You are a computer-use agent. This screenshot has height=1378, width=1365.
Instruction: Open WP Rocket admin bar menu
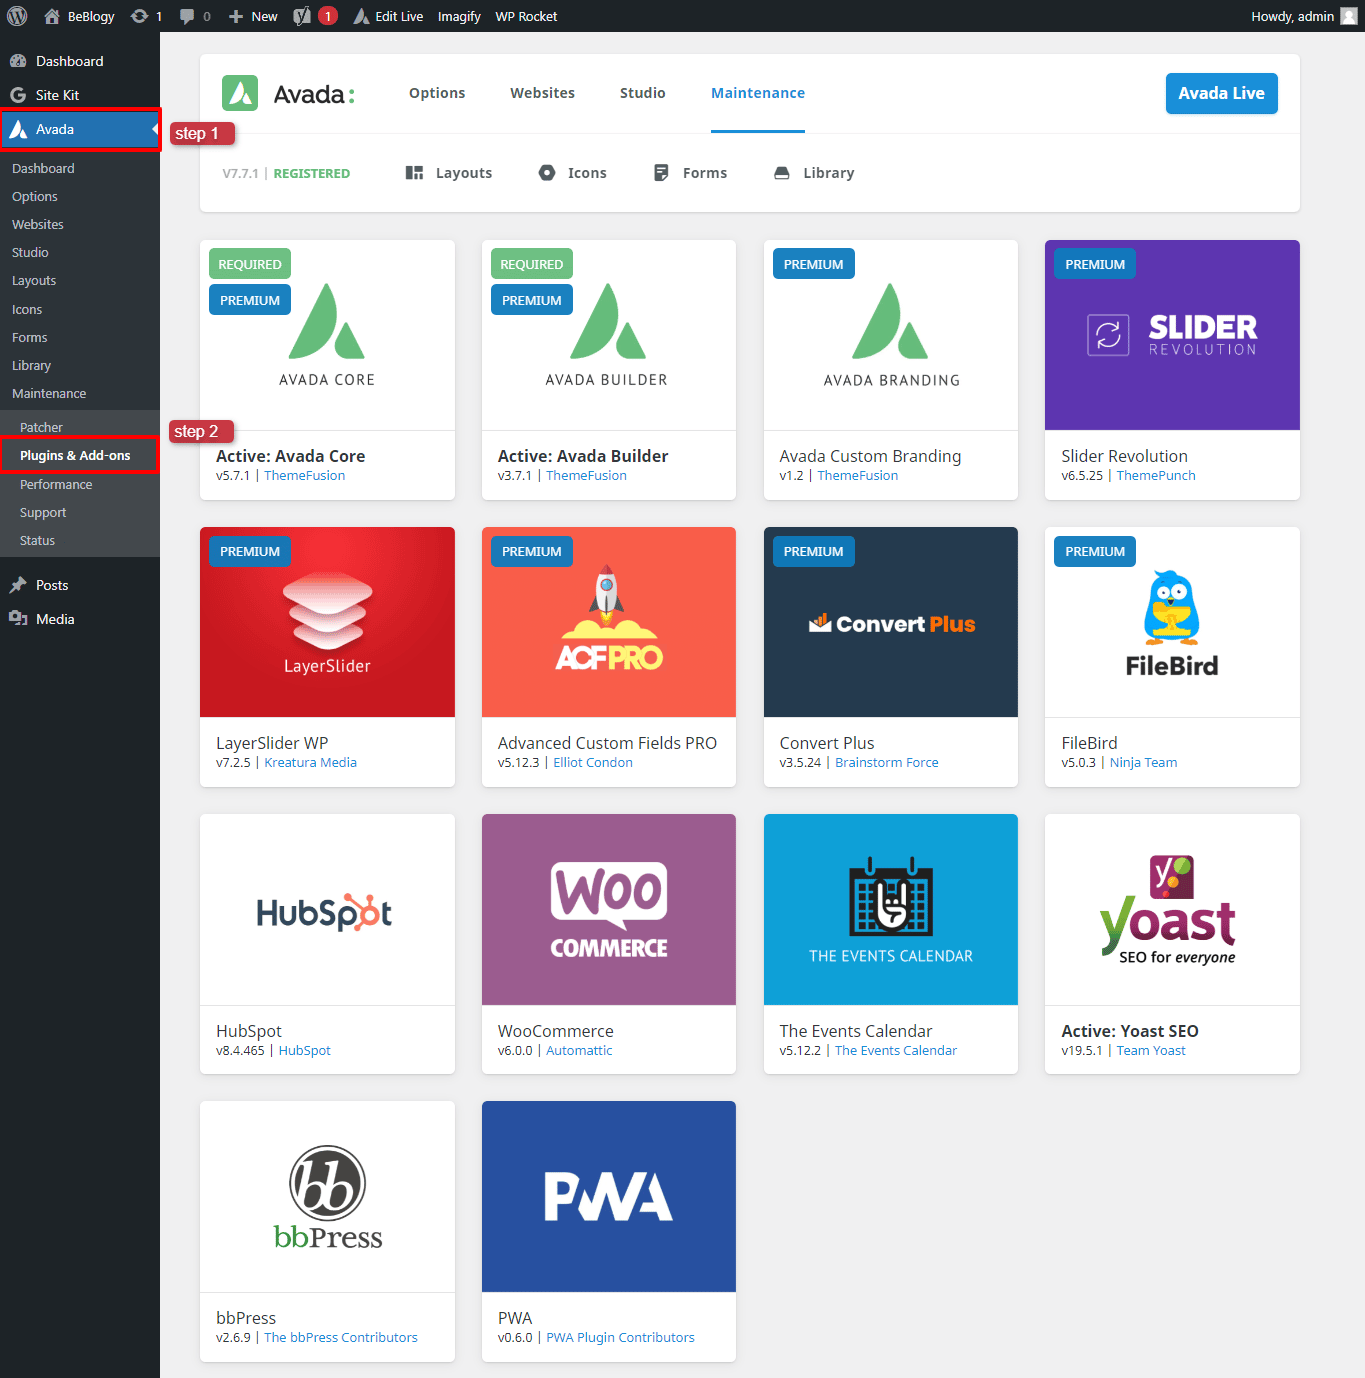(x=526, y=16)
